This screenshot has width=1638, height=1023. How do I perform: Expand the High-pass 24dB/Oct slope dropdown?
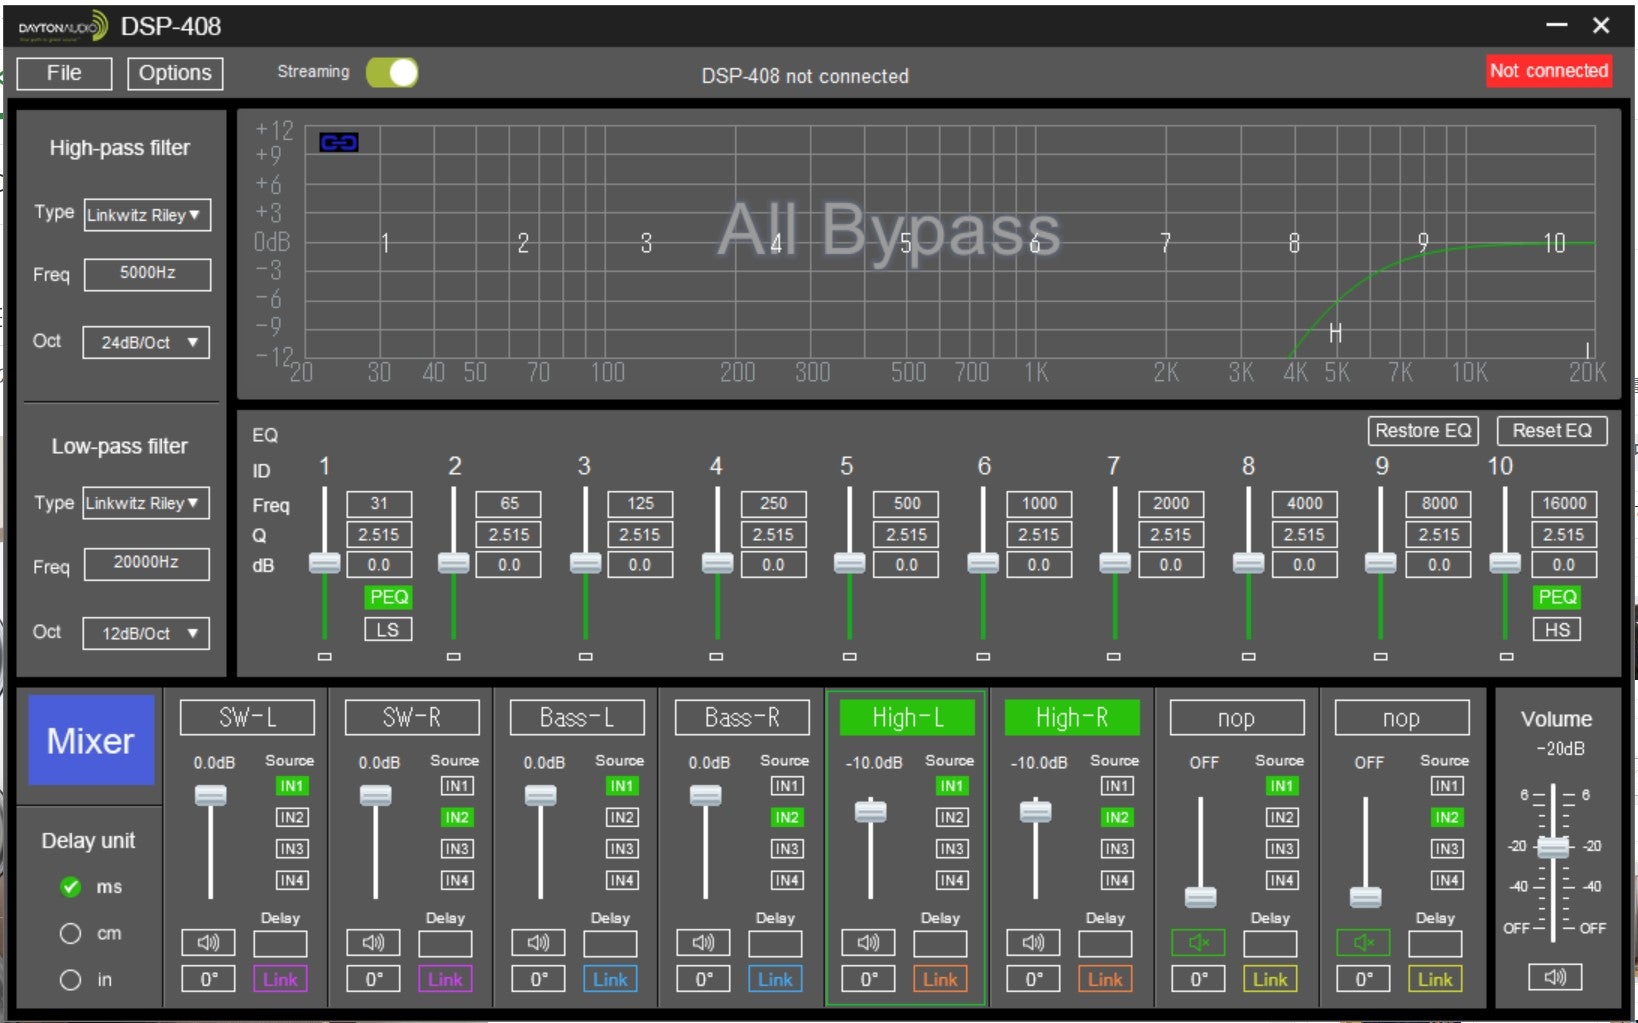(147, 342)
